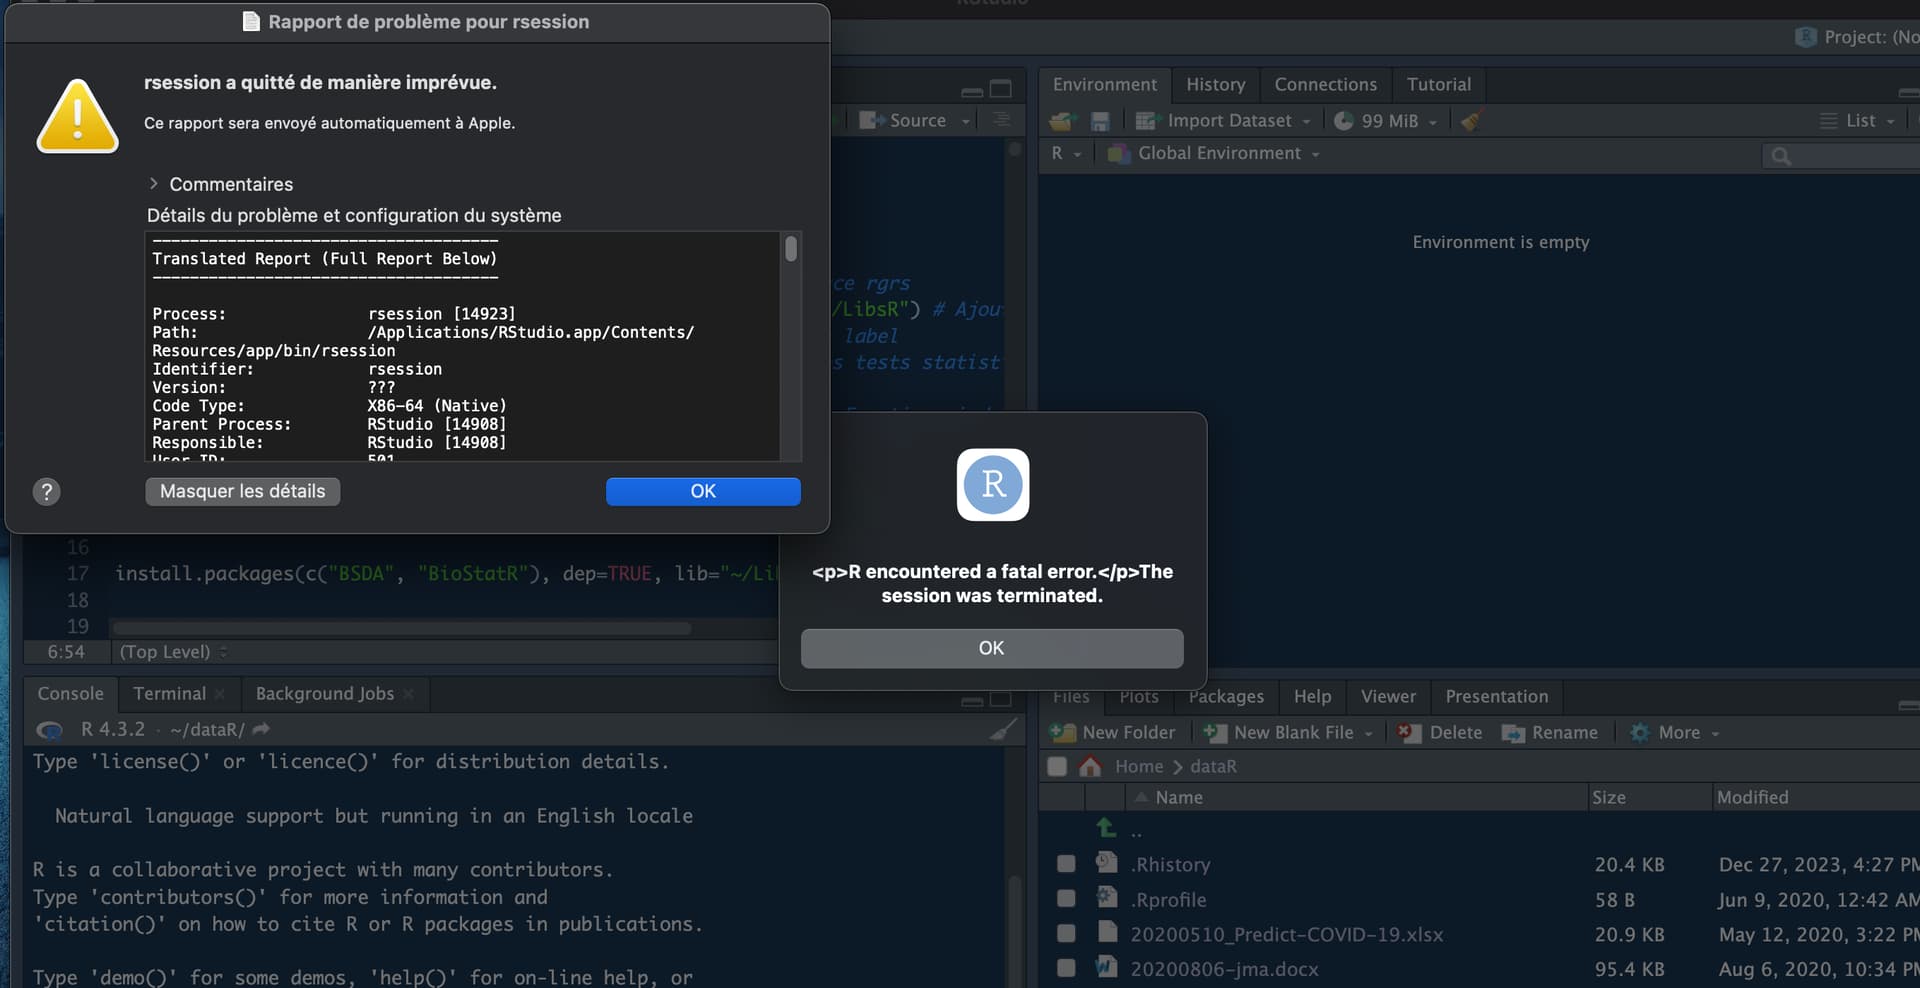Open the R language dropdown in Environment
Screen dimensions: 1920x988
[1066, 154]
